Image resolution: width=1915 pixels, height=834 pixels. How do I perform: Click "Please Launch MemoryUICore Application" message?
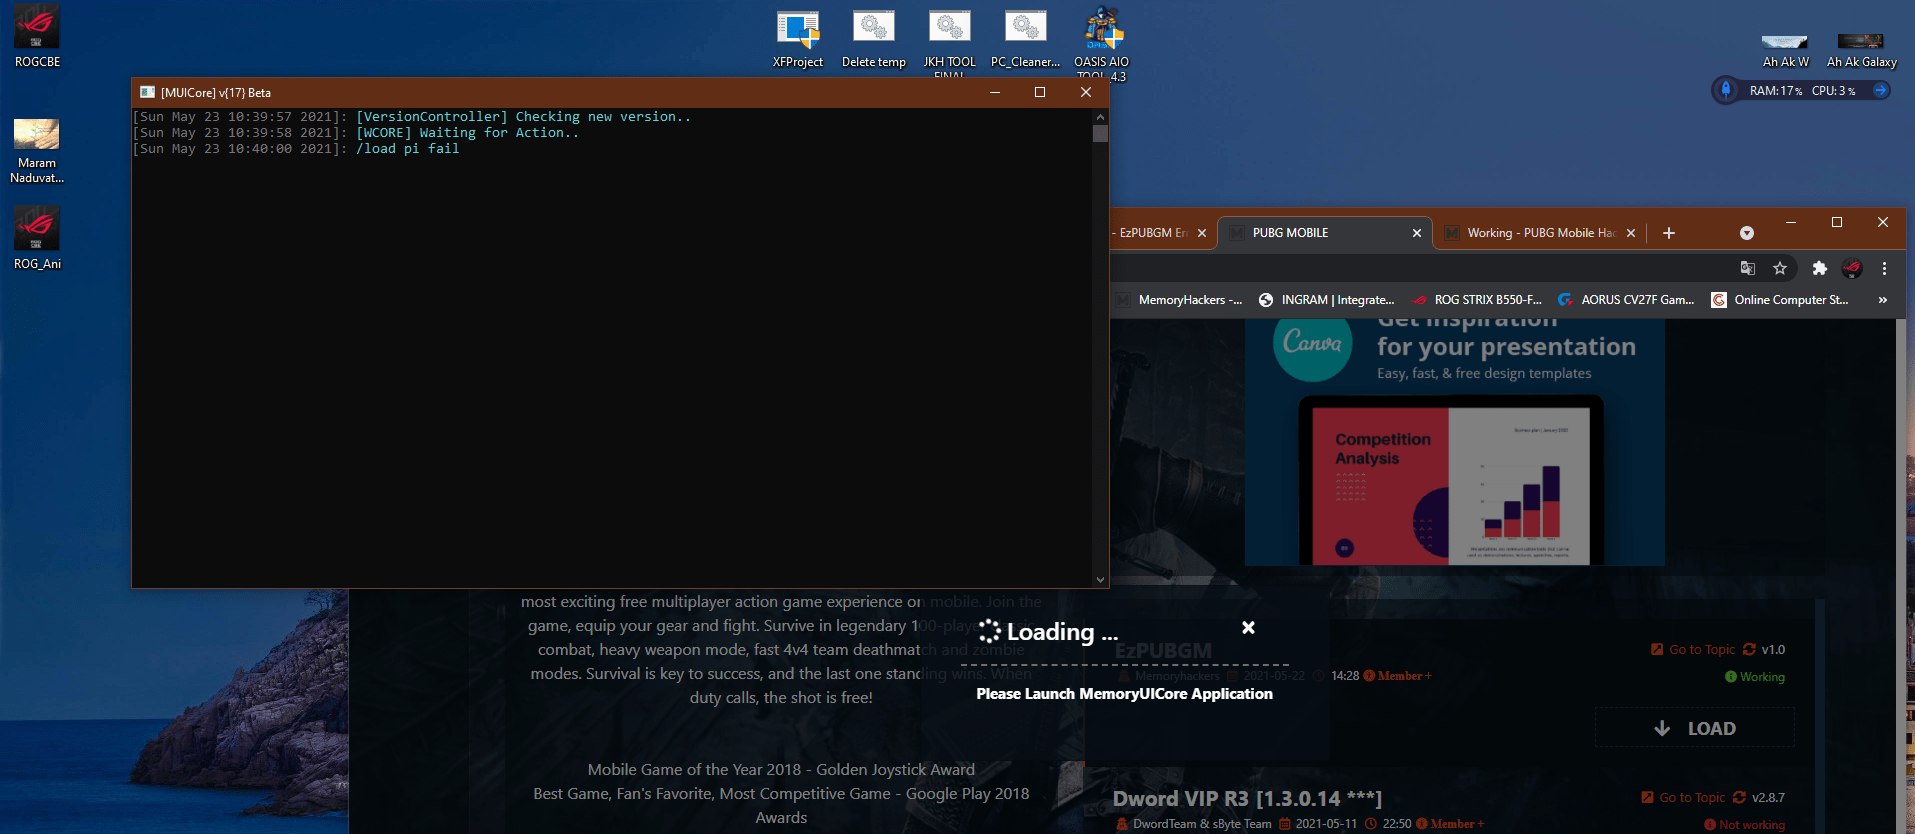tap(1124, 694)
